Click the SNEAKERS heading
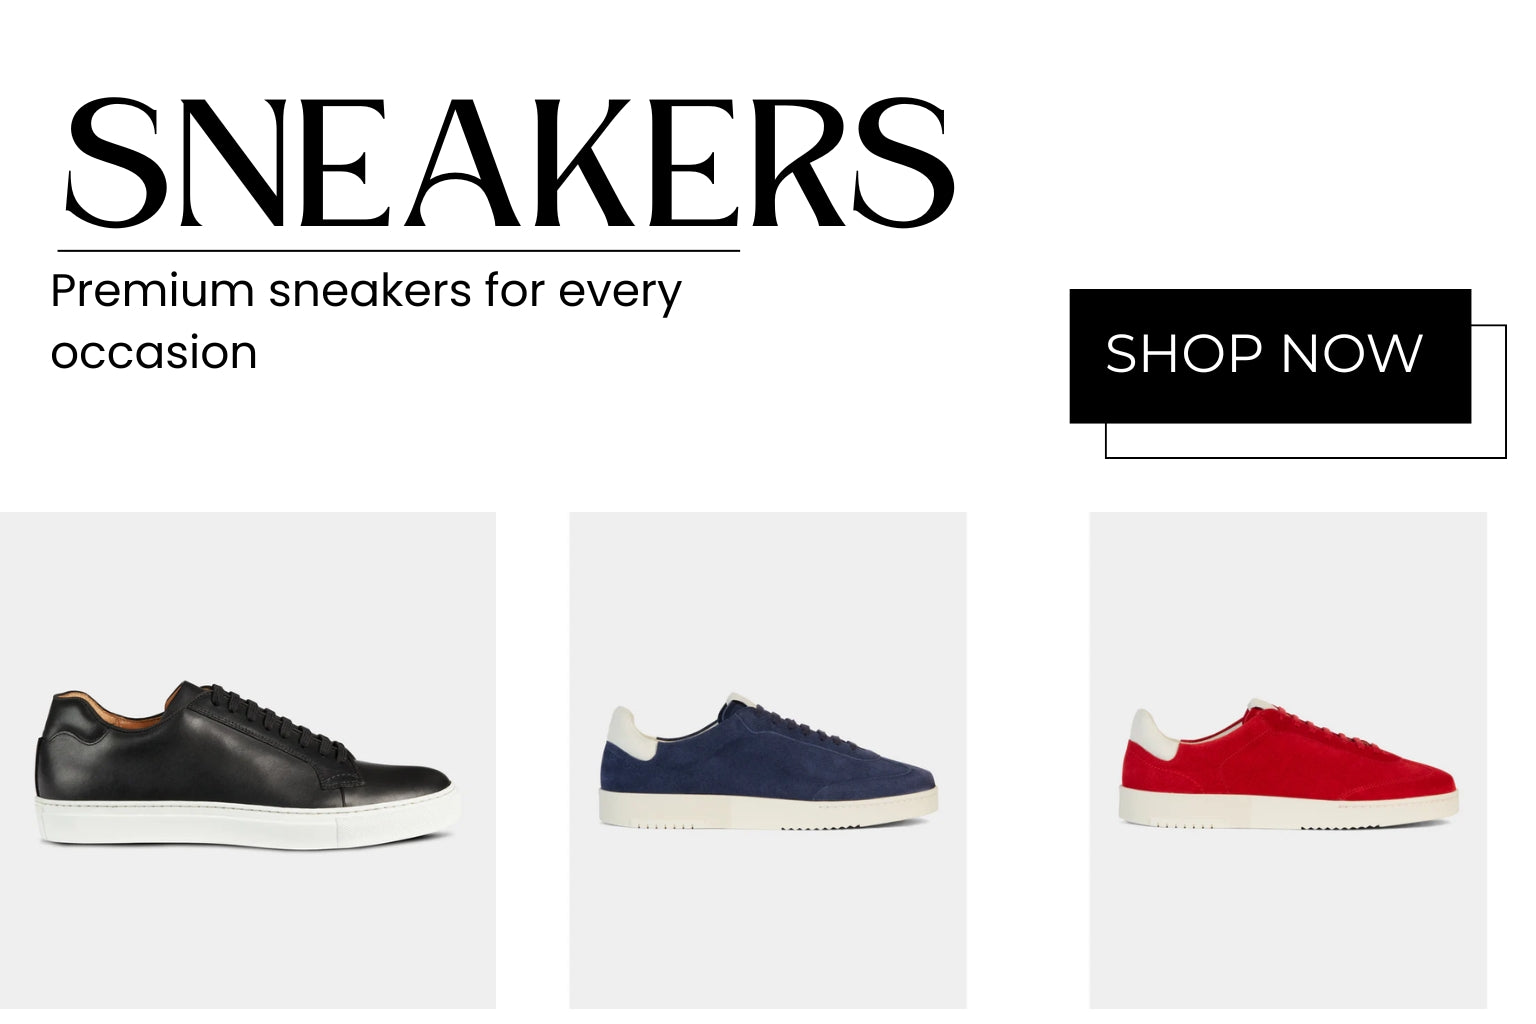 click(x=510, y=163)
